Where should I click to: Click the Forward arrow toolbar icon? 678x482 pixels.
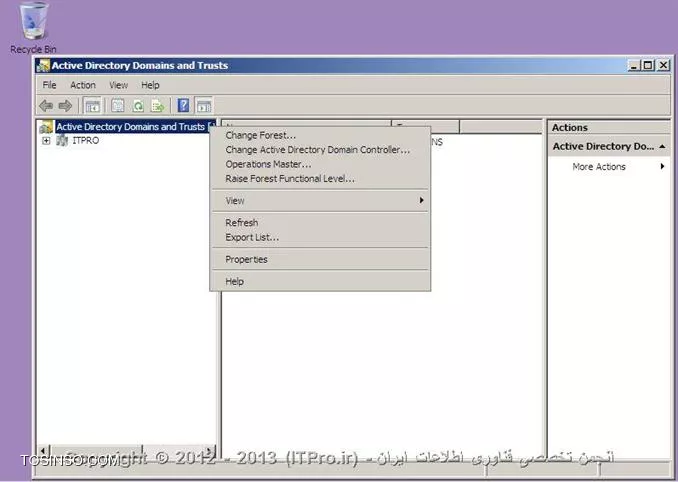tap(65, 105)
